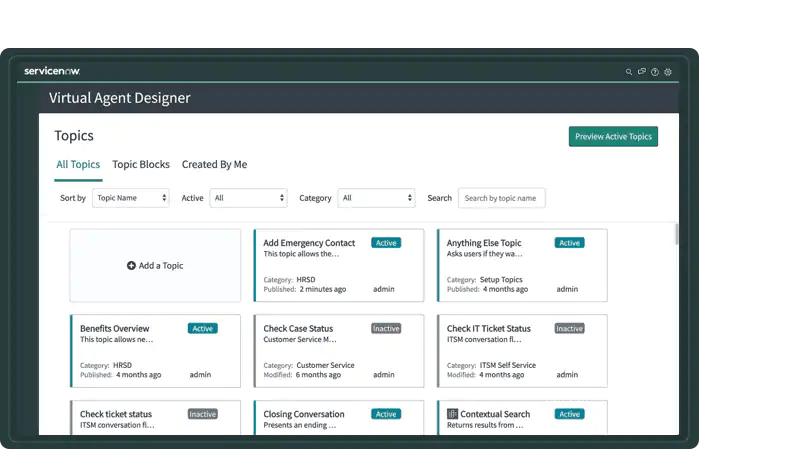Switch to the All Topics tab
Viewport: 800px width, 450px height.
[78, 164]
